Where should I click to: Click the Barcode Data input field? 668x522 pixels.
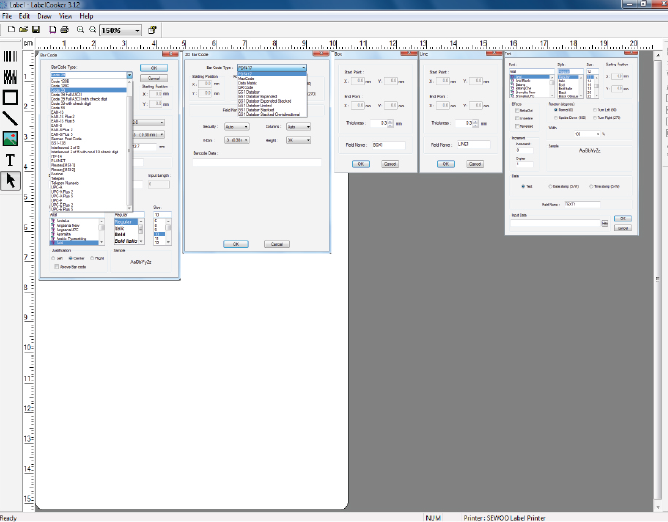pos(257,162)
